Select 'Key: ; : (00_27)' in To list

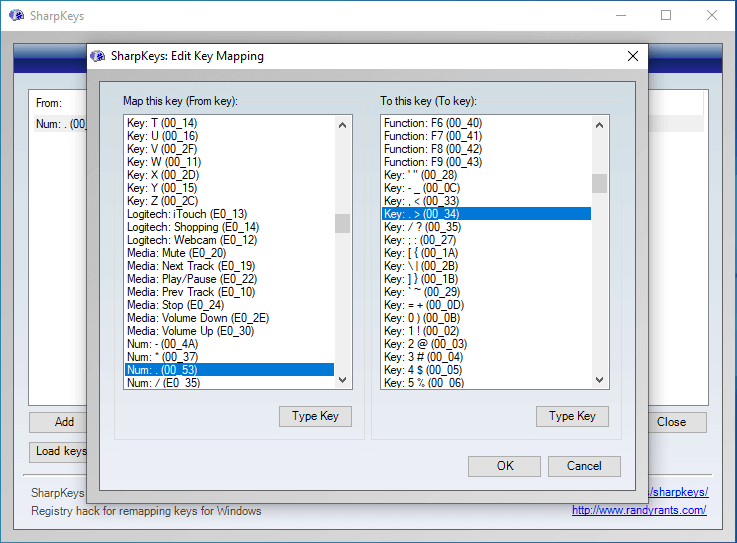486,240
